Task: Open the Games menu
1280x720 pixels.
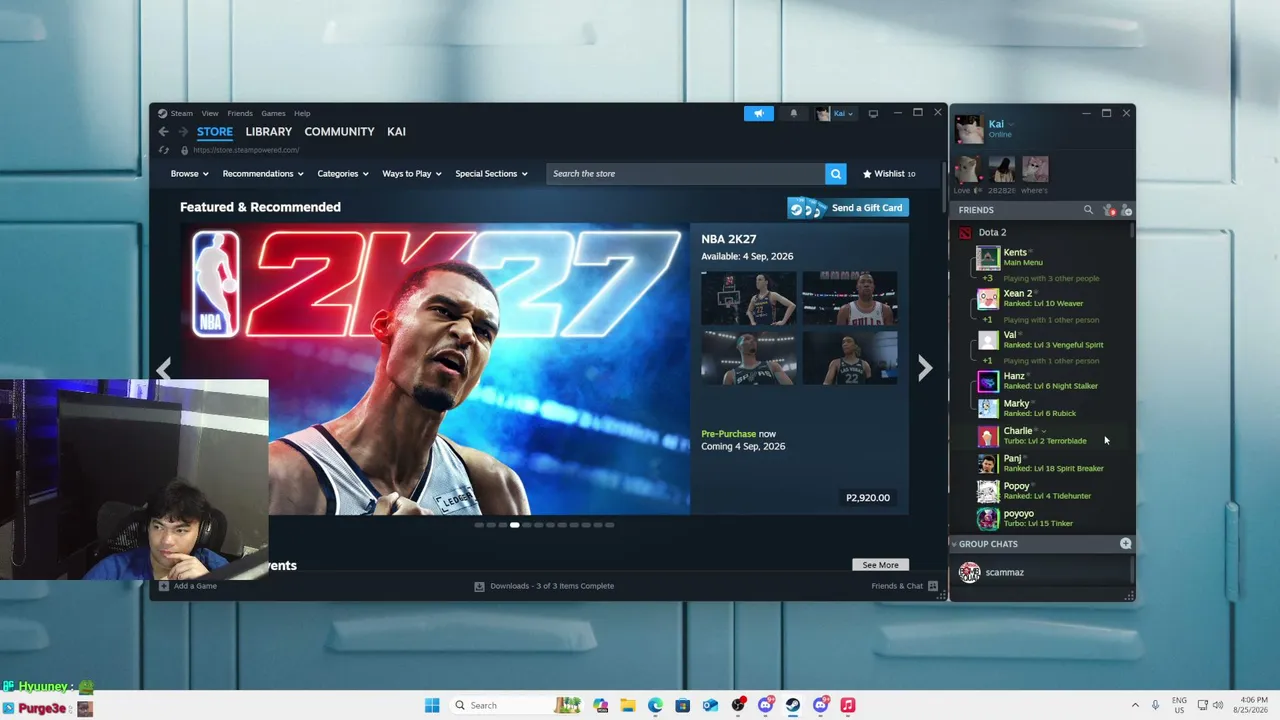Action: (x=273, y=113)
